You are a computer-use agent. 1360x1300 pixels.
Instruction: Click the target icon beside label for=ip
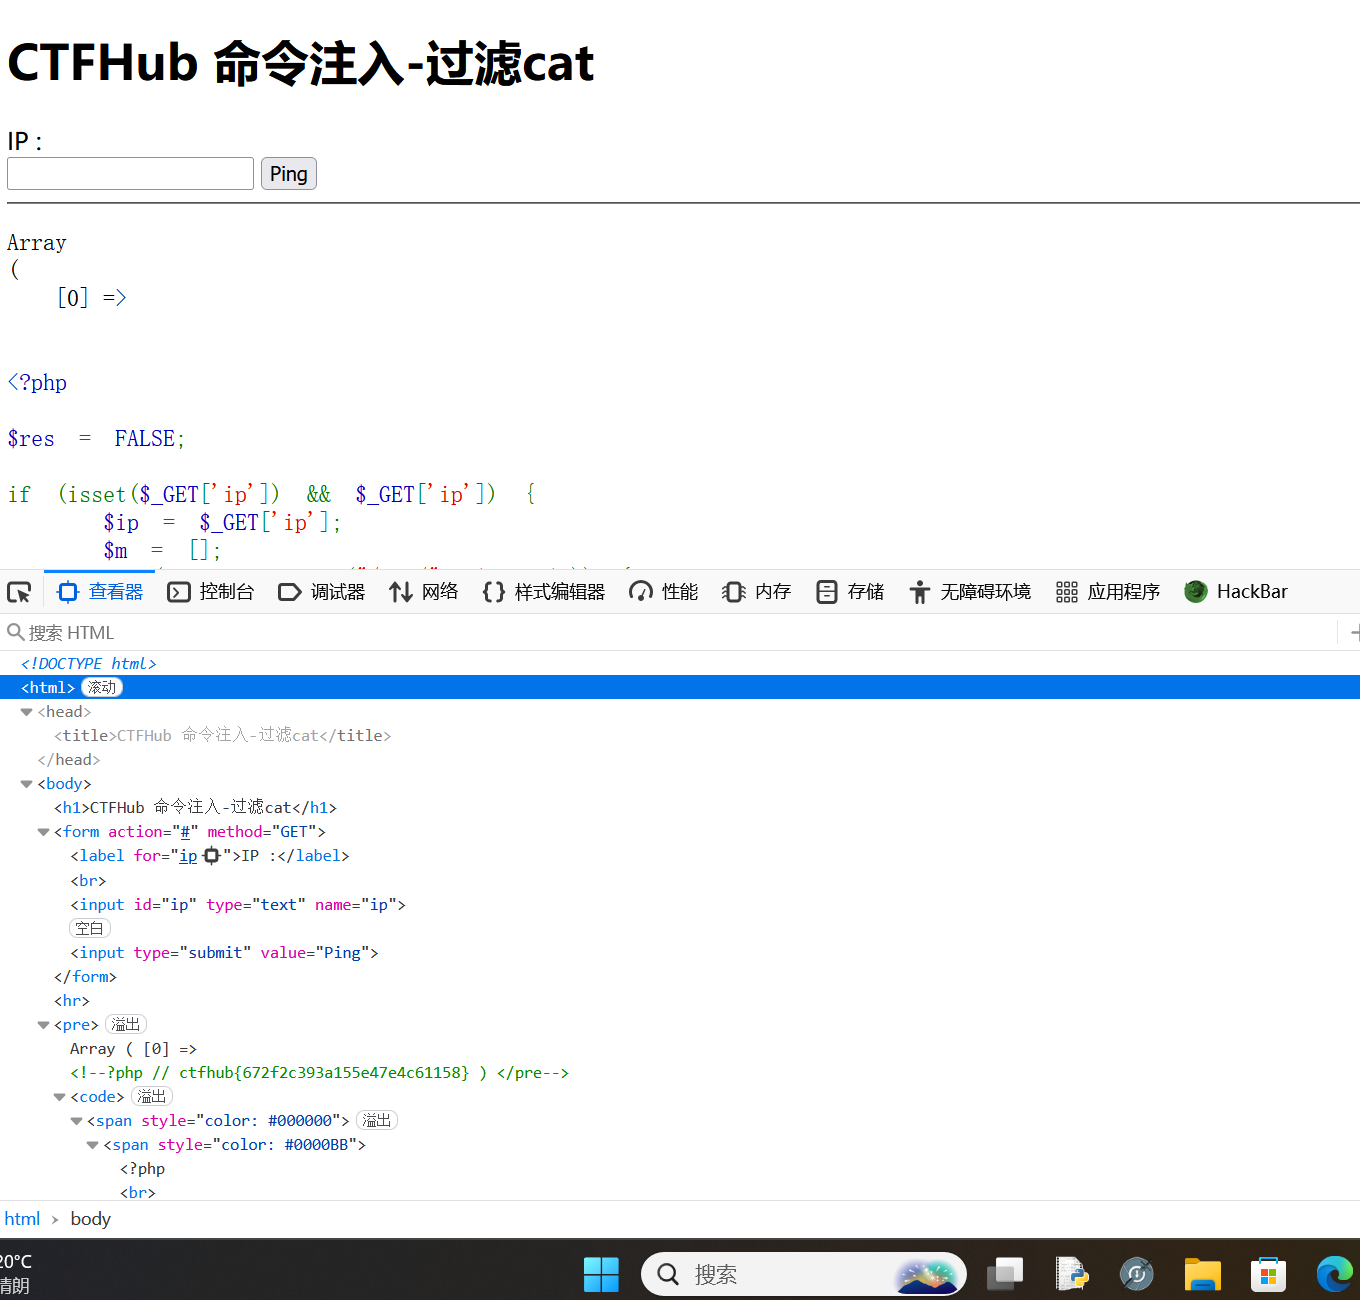pyautogui.click(x=211, y=856)
